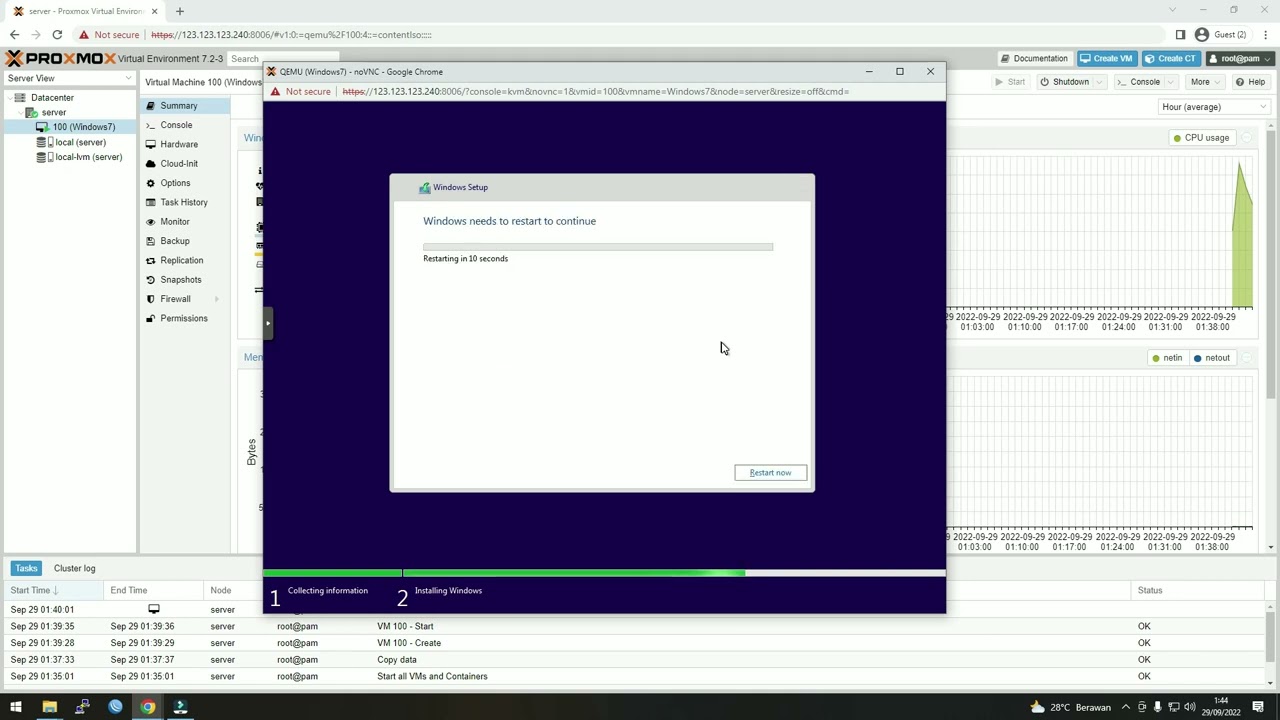Select Datacenter in the resource tree

52,98
